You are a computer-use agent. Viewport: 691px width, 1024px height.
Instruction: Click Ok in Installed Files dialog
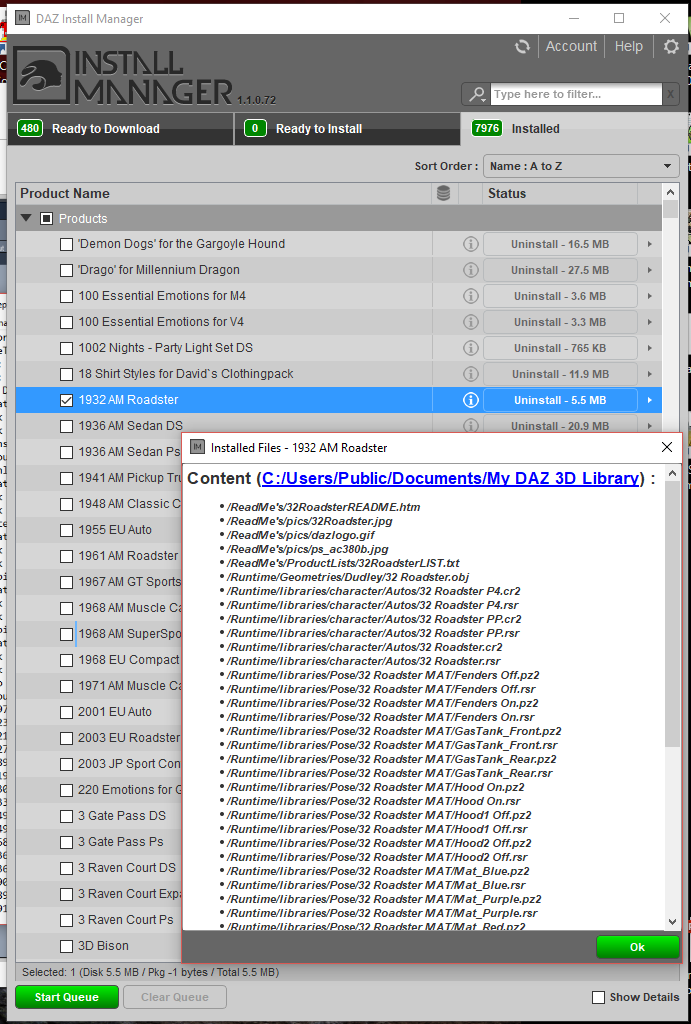coord(637,947)
